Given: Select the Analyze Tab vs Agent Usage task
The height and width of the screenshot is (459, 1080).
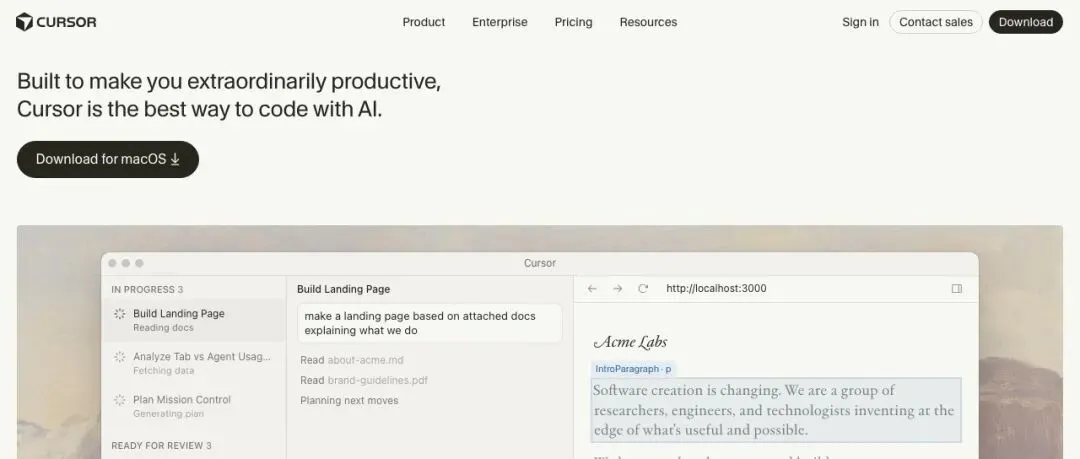Looking at the screenshot, I should [194, 363].
